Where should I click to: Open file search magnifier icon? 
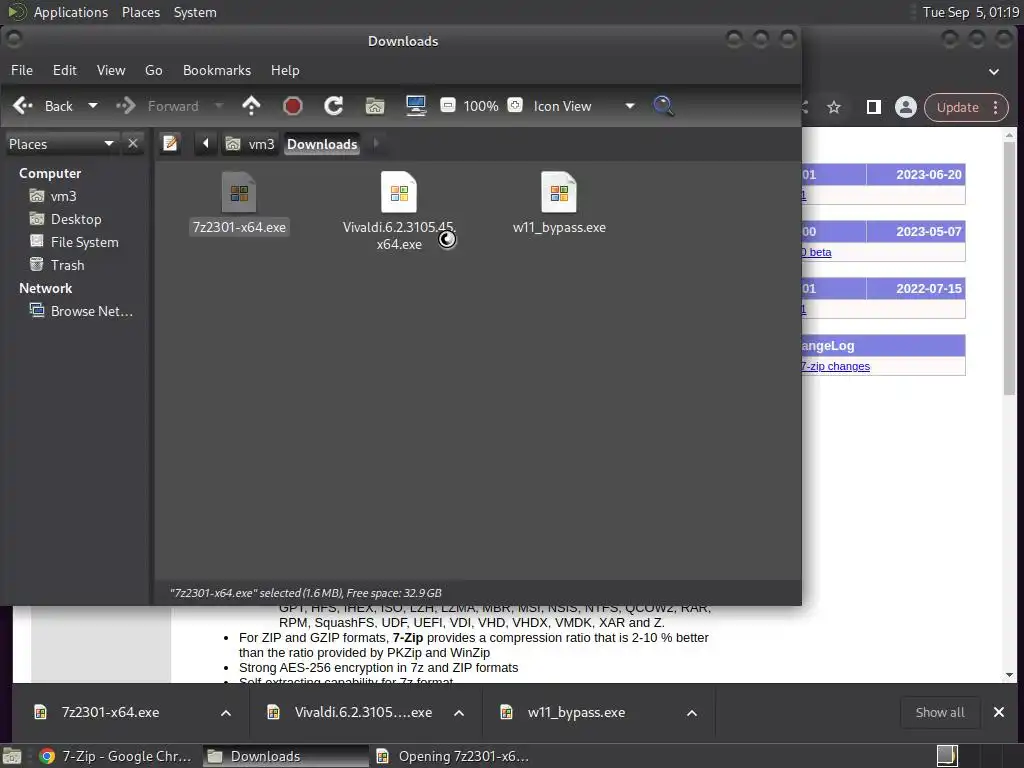click(663, 106)
